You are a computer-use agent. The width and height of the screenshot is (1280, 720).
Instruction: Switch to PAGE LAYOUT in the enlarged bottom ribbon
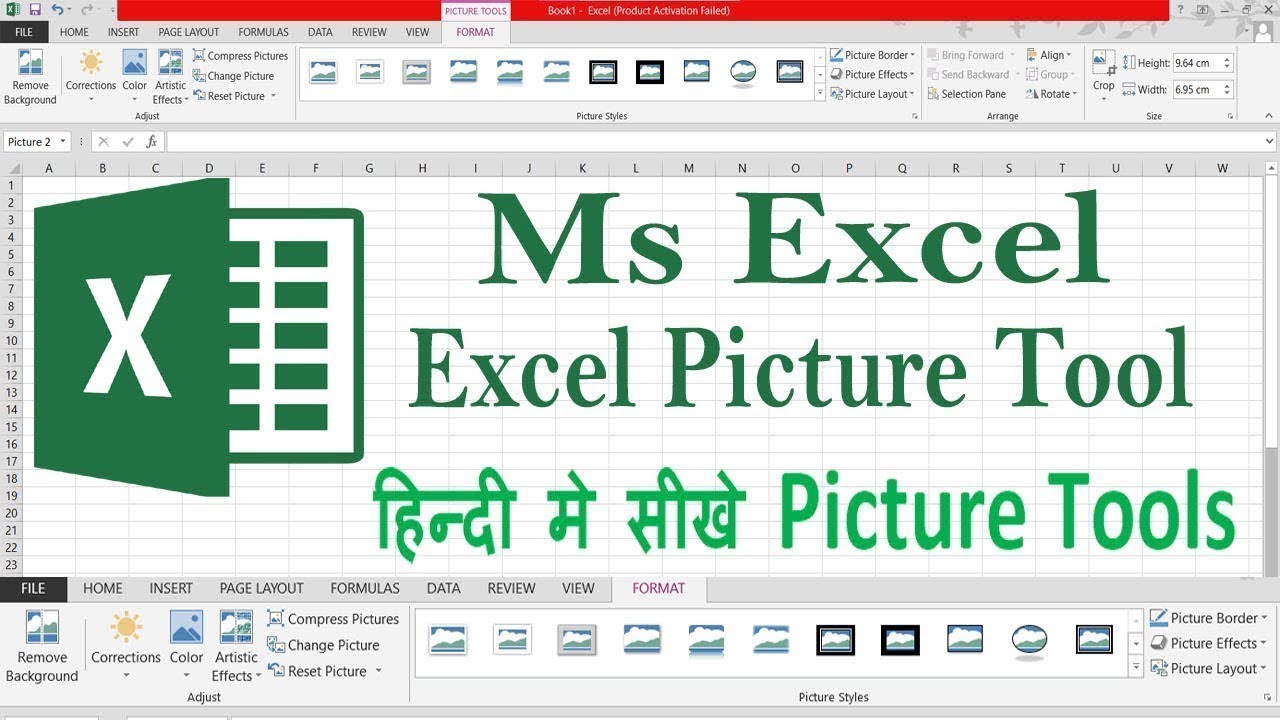coord(261,589)
